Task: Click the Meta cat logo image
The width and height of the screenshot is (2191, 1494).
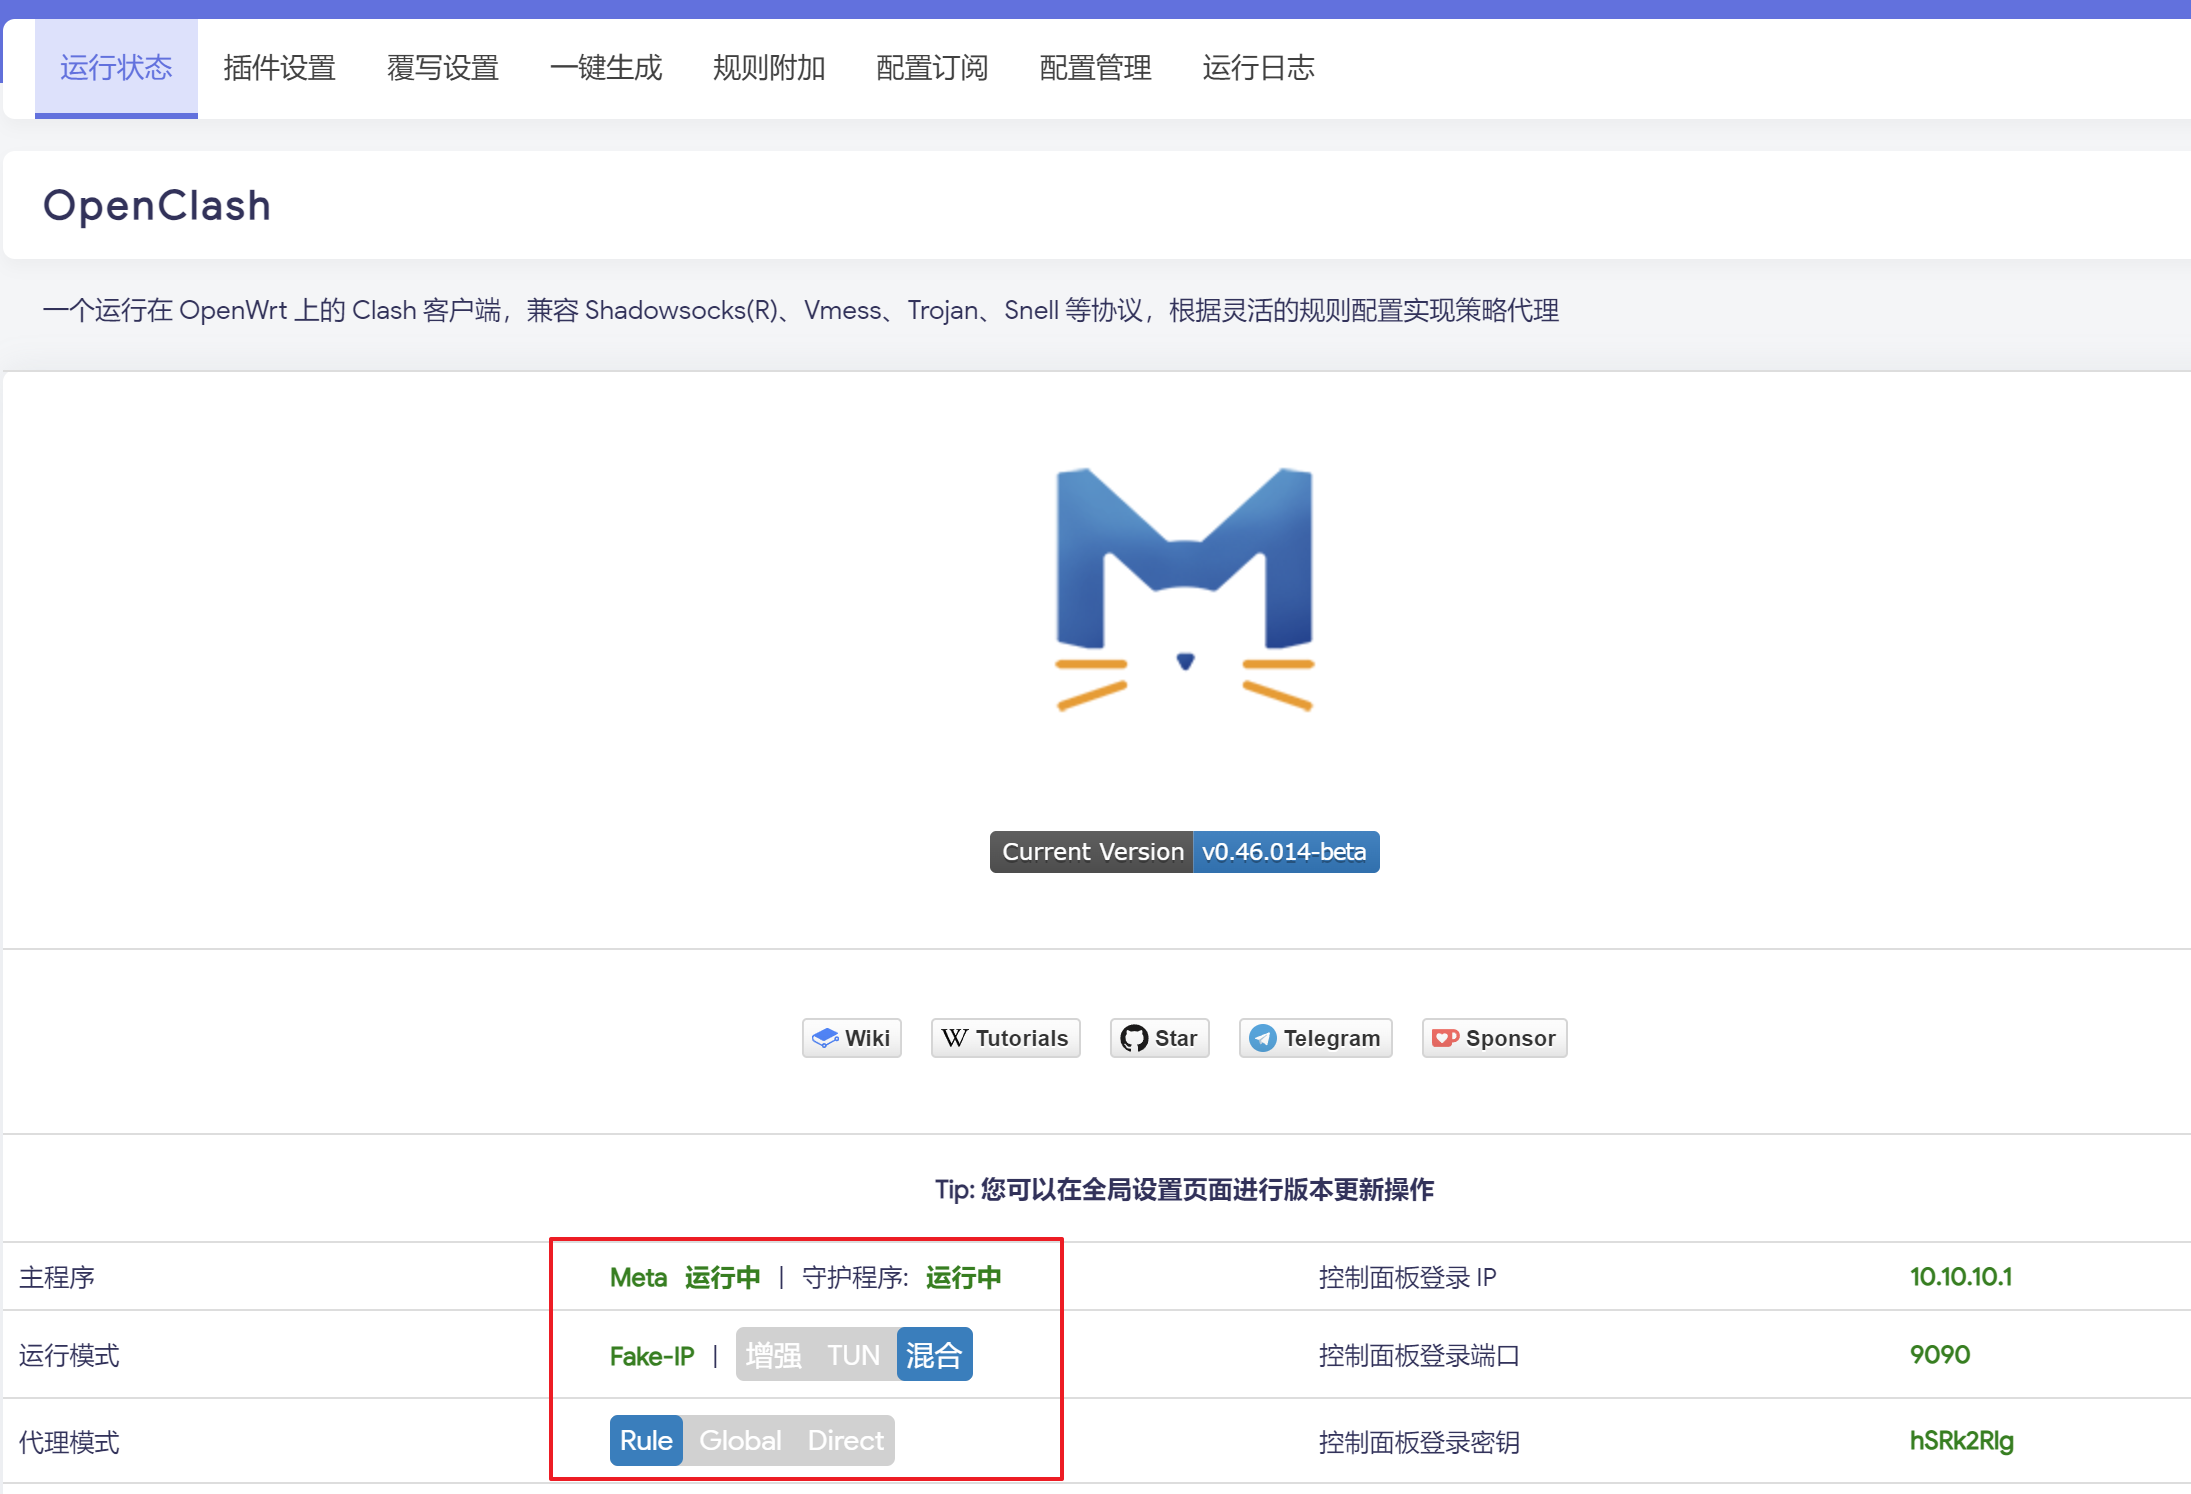Action: point(1185,589)
